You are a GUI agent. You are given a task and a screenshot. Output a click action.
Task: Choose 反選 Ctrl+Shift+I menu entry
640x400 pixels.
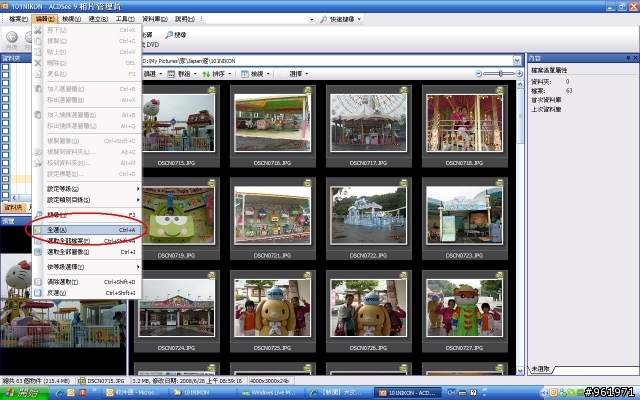[x=87, y=293]
